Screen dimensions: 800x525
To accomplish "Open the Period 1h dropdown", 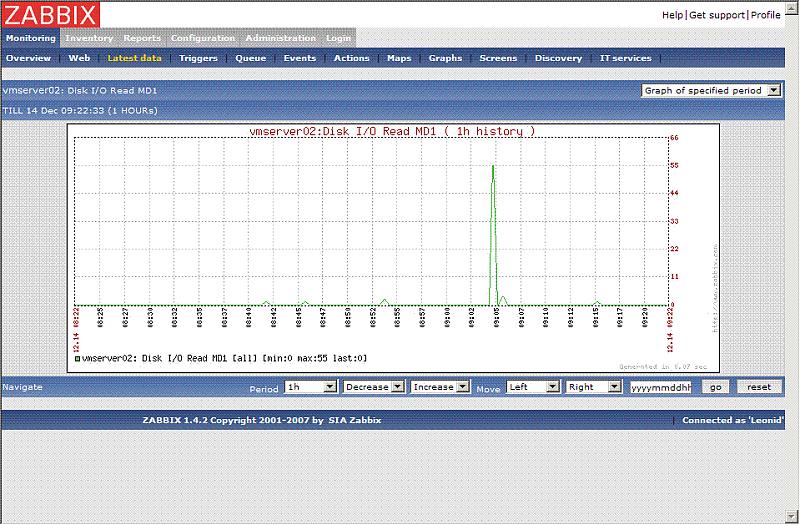I will click(x=311, y=387).
